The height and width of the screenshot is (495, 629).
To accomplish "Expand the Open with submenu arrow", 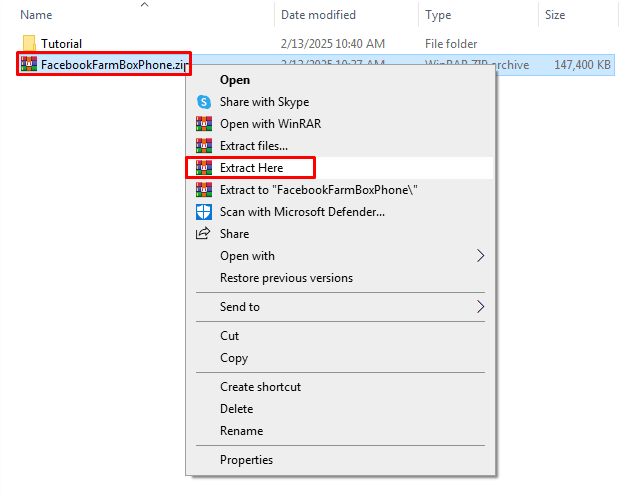I will click(x=480, y=256).
